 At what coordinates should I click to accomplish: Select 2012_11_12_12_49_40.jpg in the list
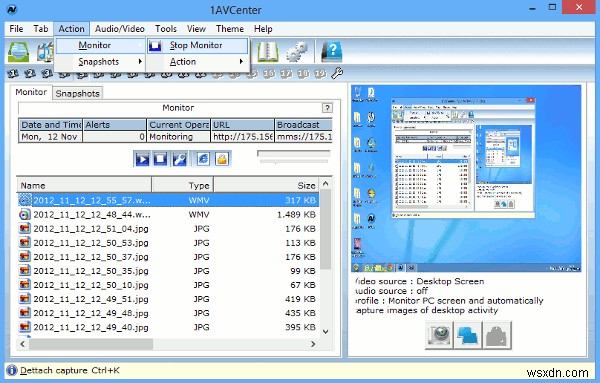pos(168,328)
